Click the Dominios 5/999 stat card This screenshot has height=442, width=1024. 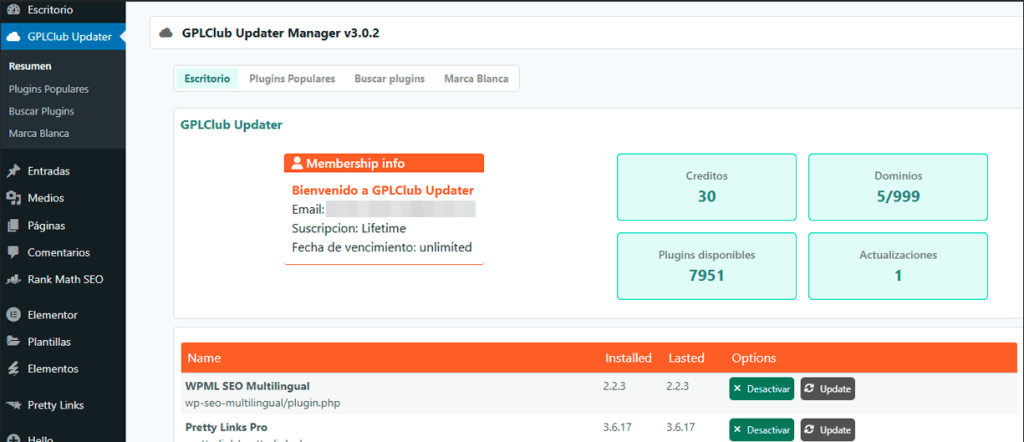tap(898, 187)
